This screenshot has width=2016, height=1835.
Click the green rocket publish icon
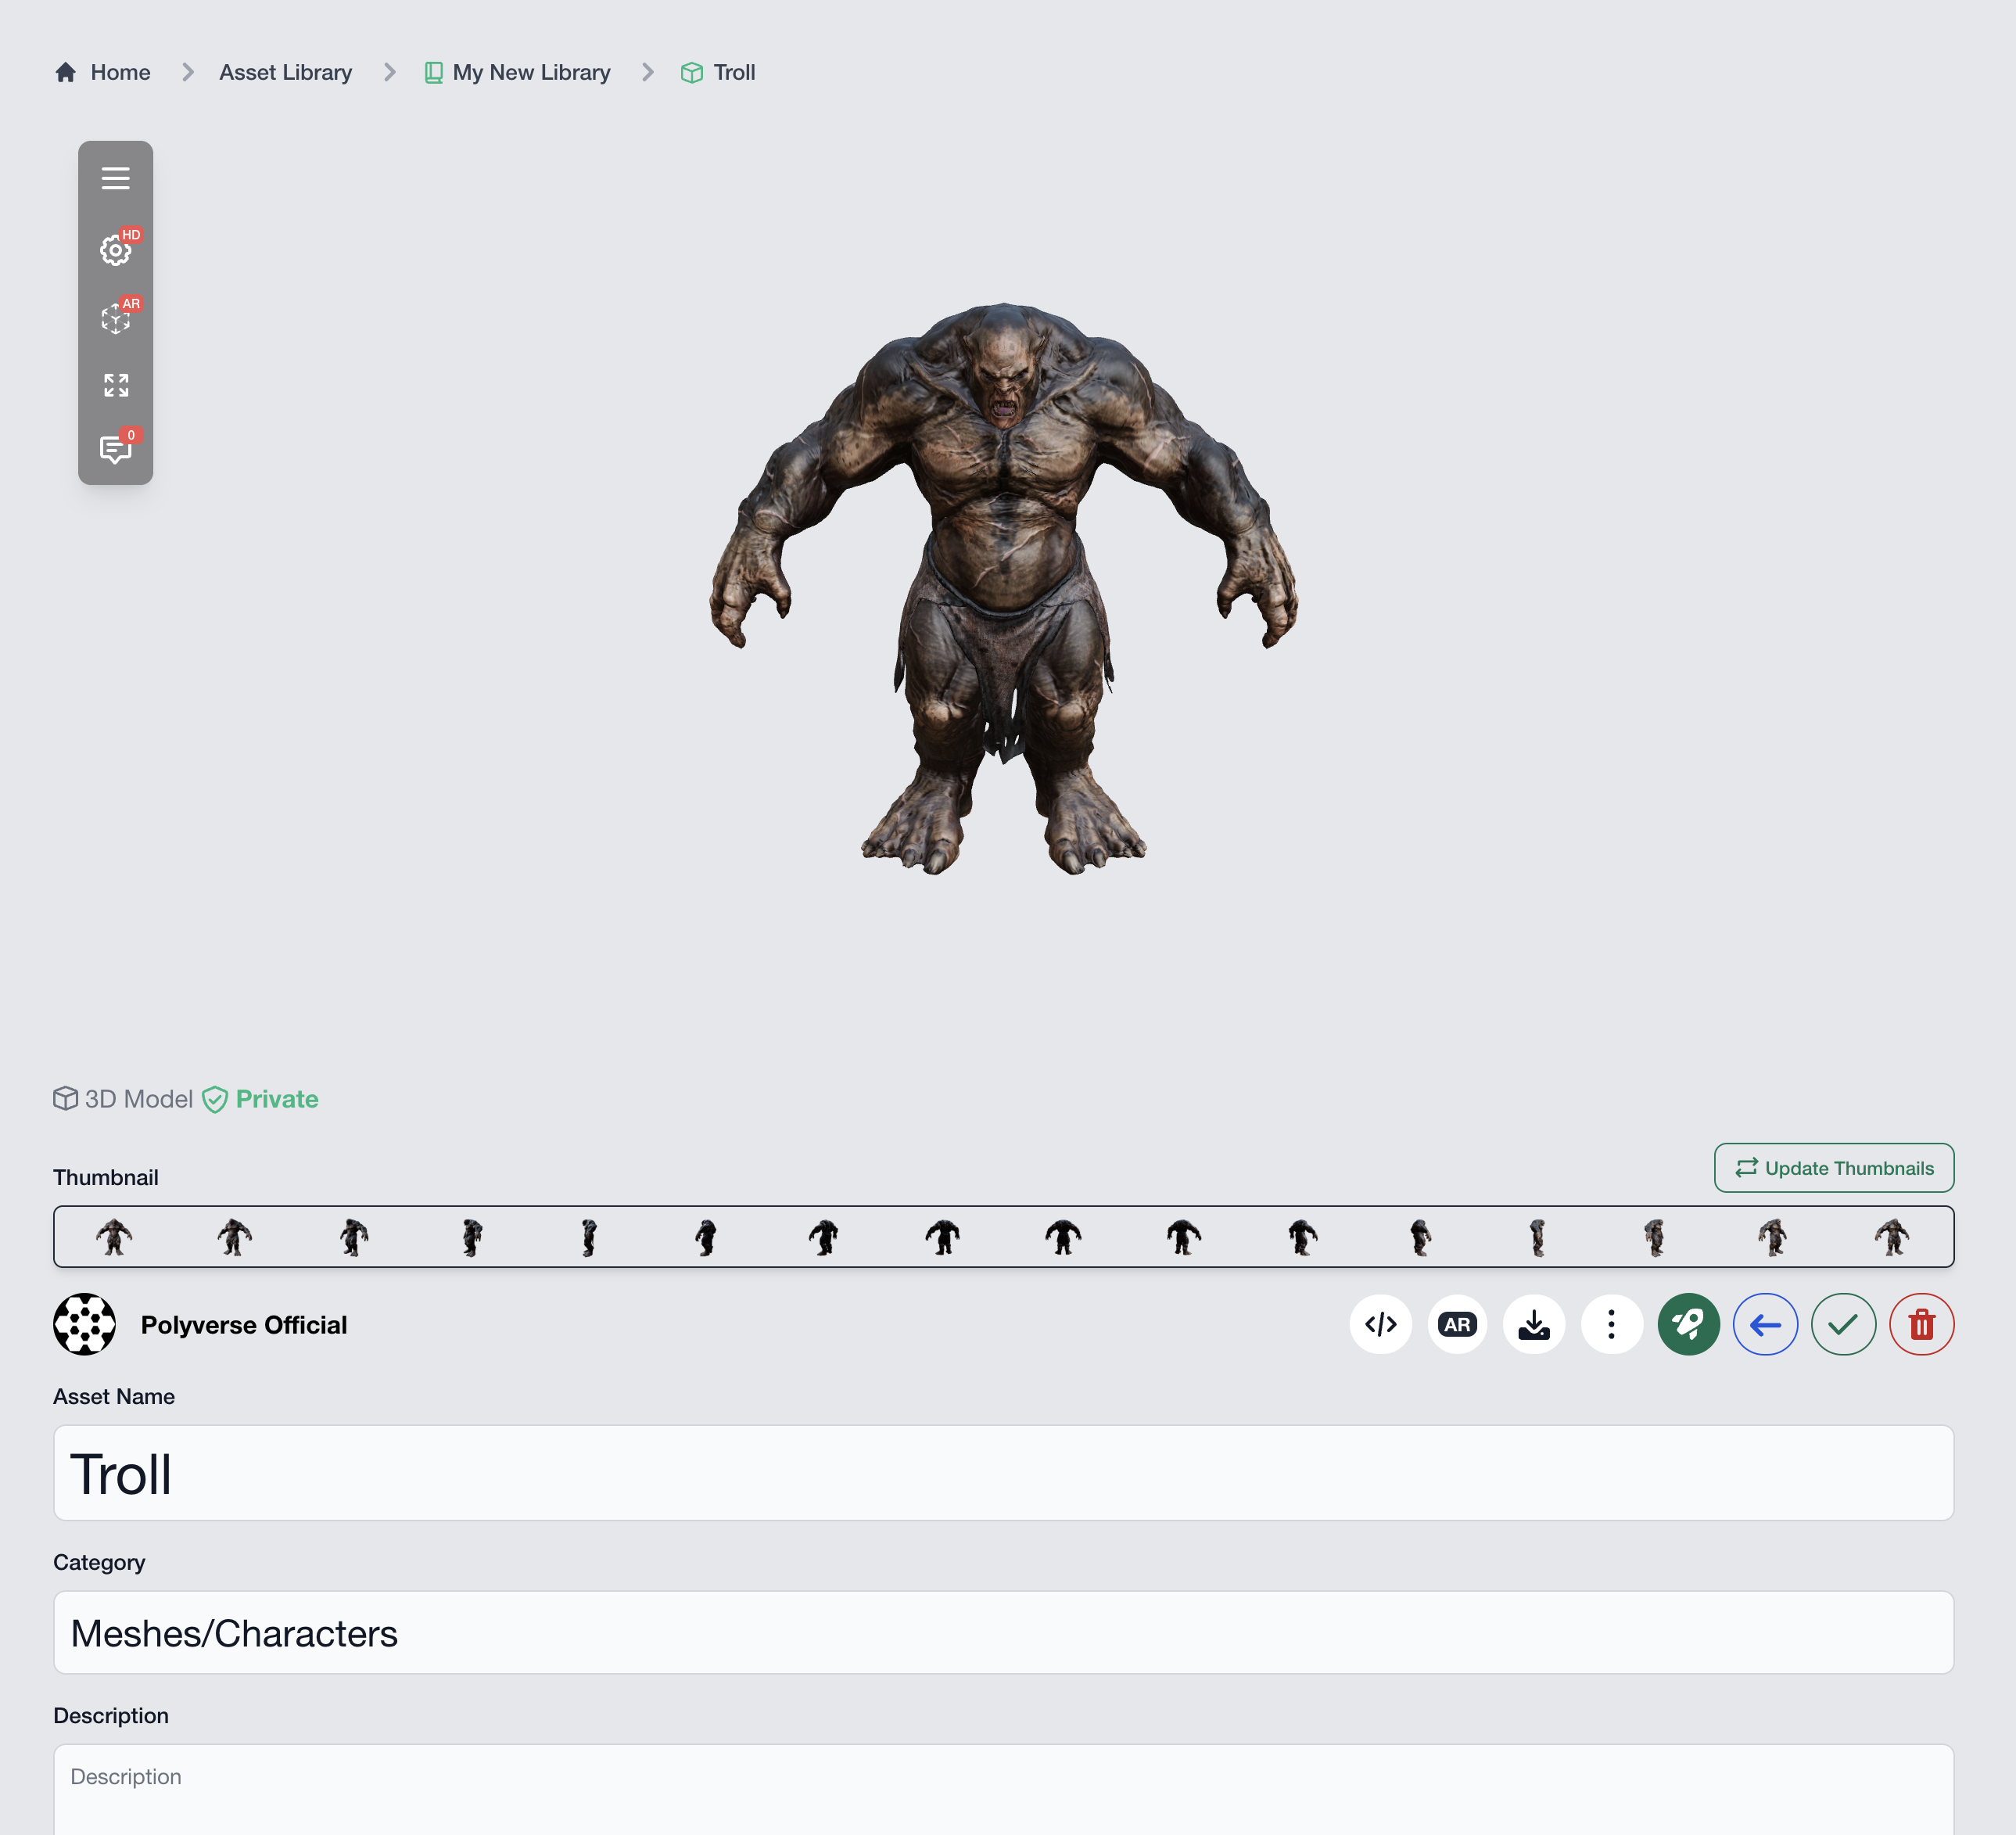point(1688,1324)
